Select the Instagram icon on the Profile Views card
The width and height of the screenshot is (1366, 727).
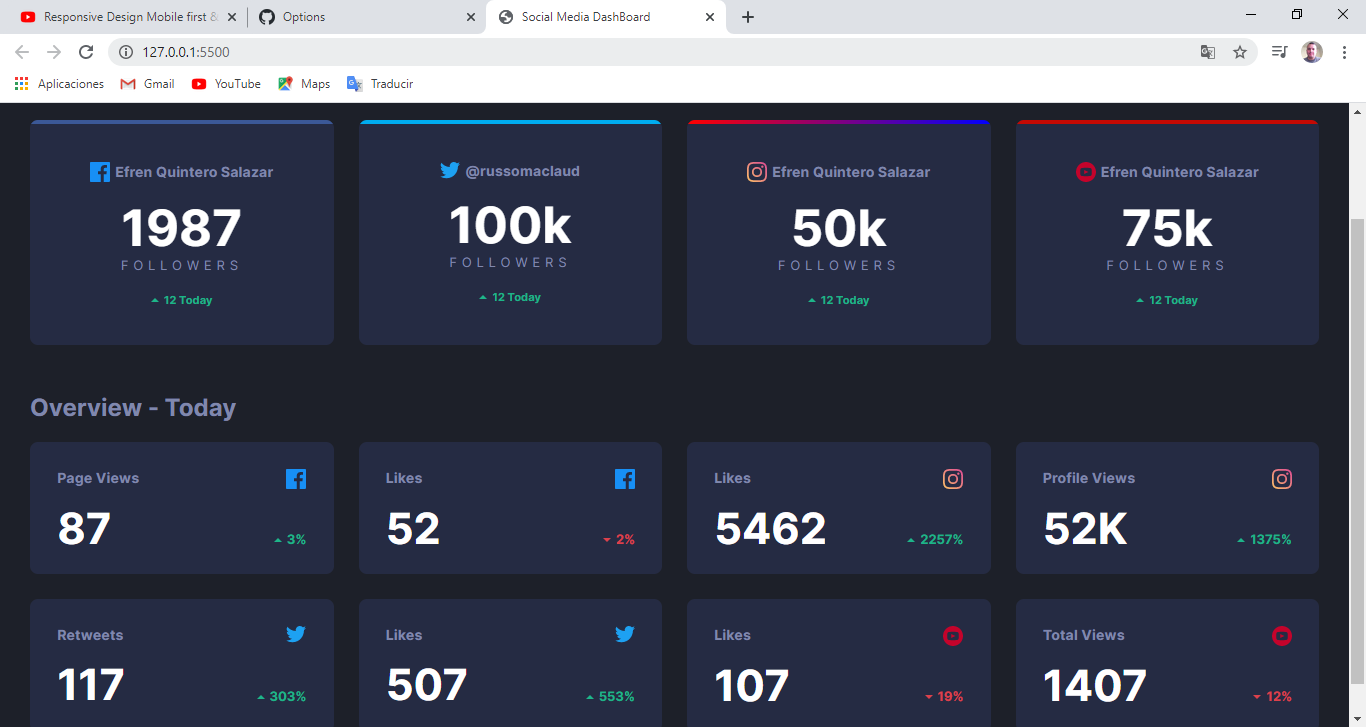pos(1282,479)
